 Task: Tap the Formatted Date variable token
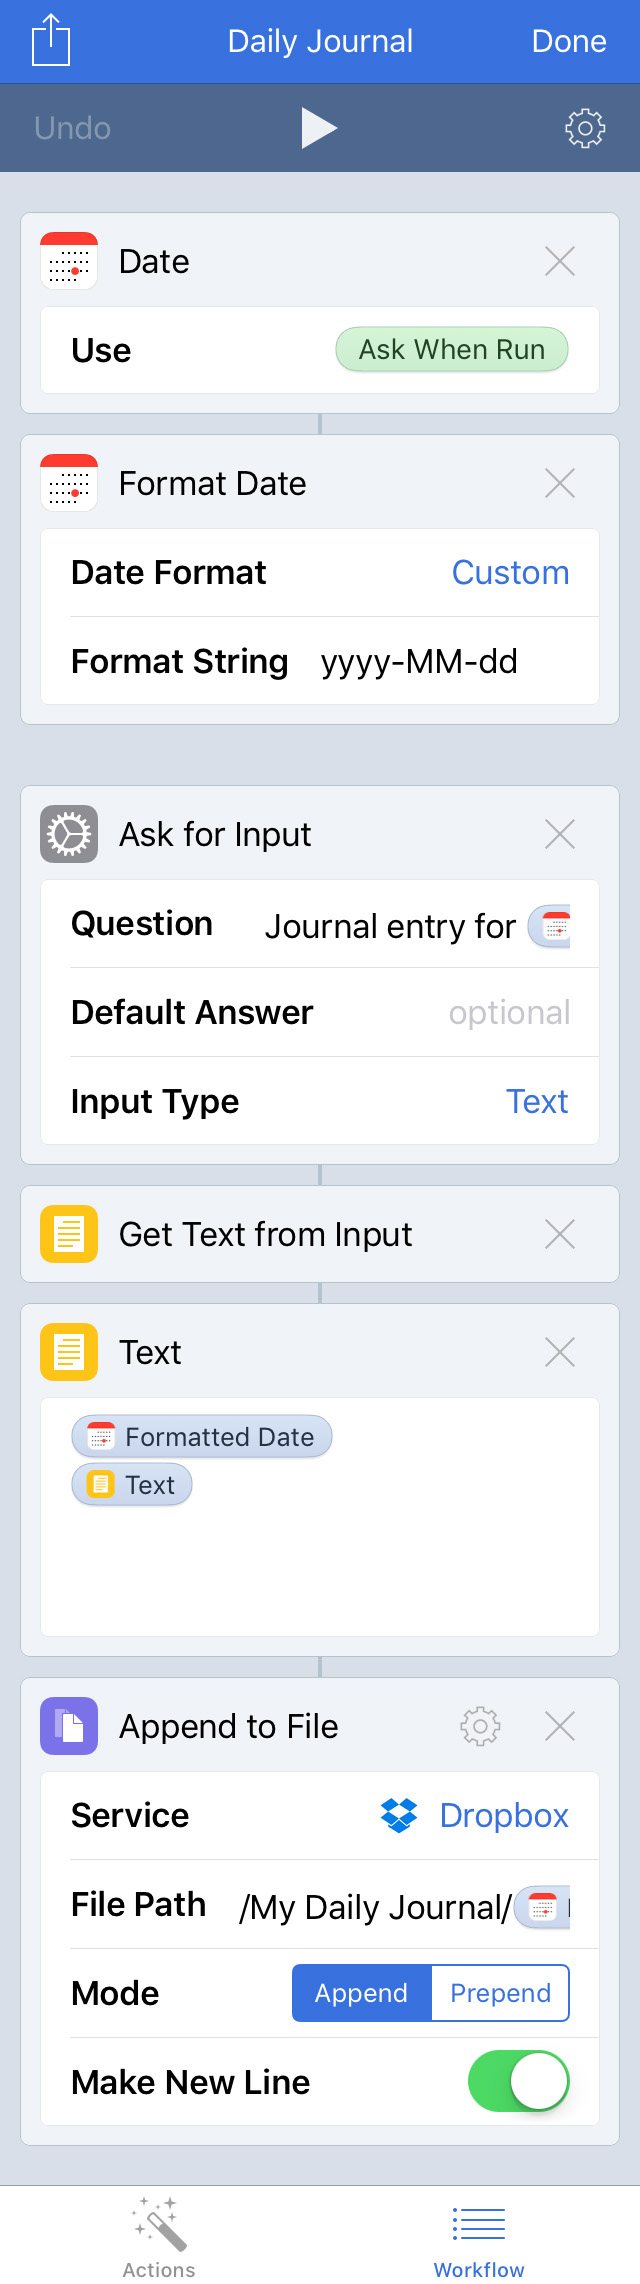tap(202, 1437)
